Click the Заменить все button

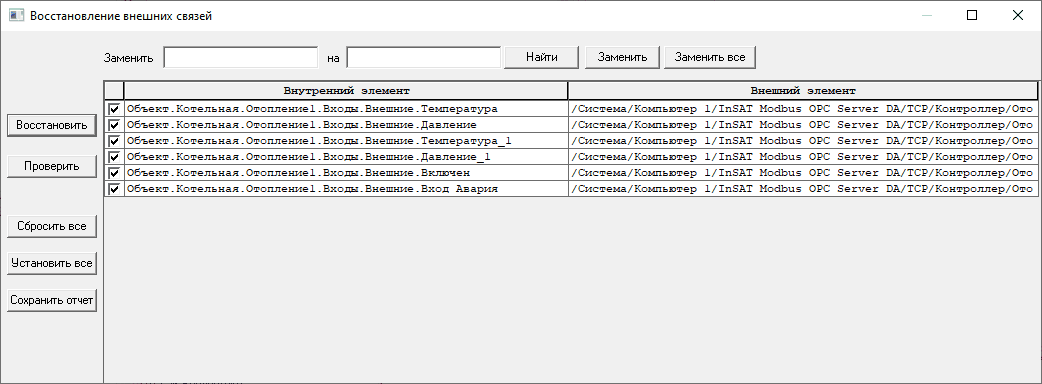(710, 57)
